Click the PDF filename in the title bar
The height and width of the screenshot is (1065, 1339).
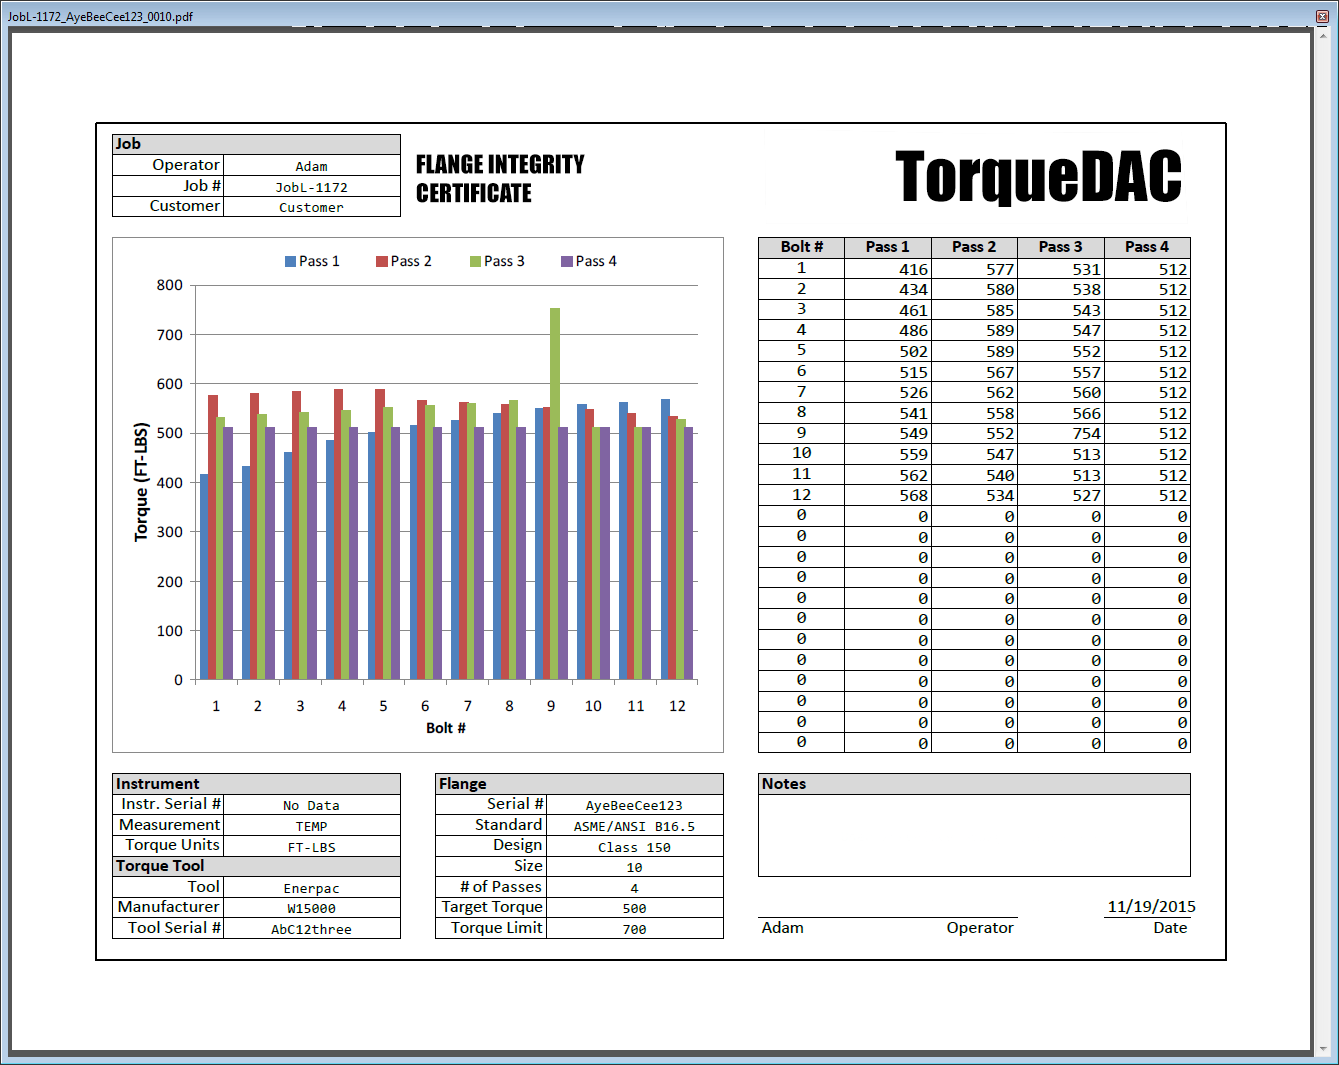100,16
